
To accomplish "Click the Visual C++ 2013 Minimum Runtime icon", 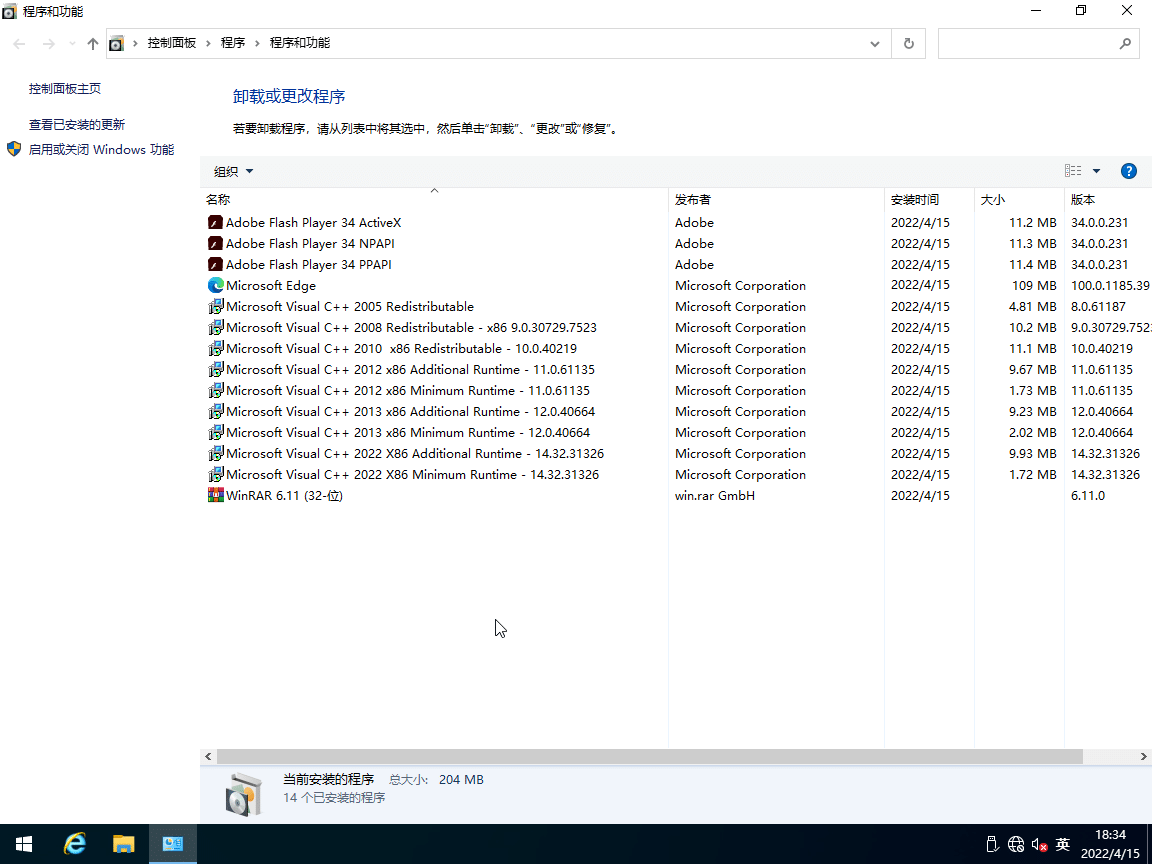I will (x=215, y=433).
